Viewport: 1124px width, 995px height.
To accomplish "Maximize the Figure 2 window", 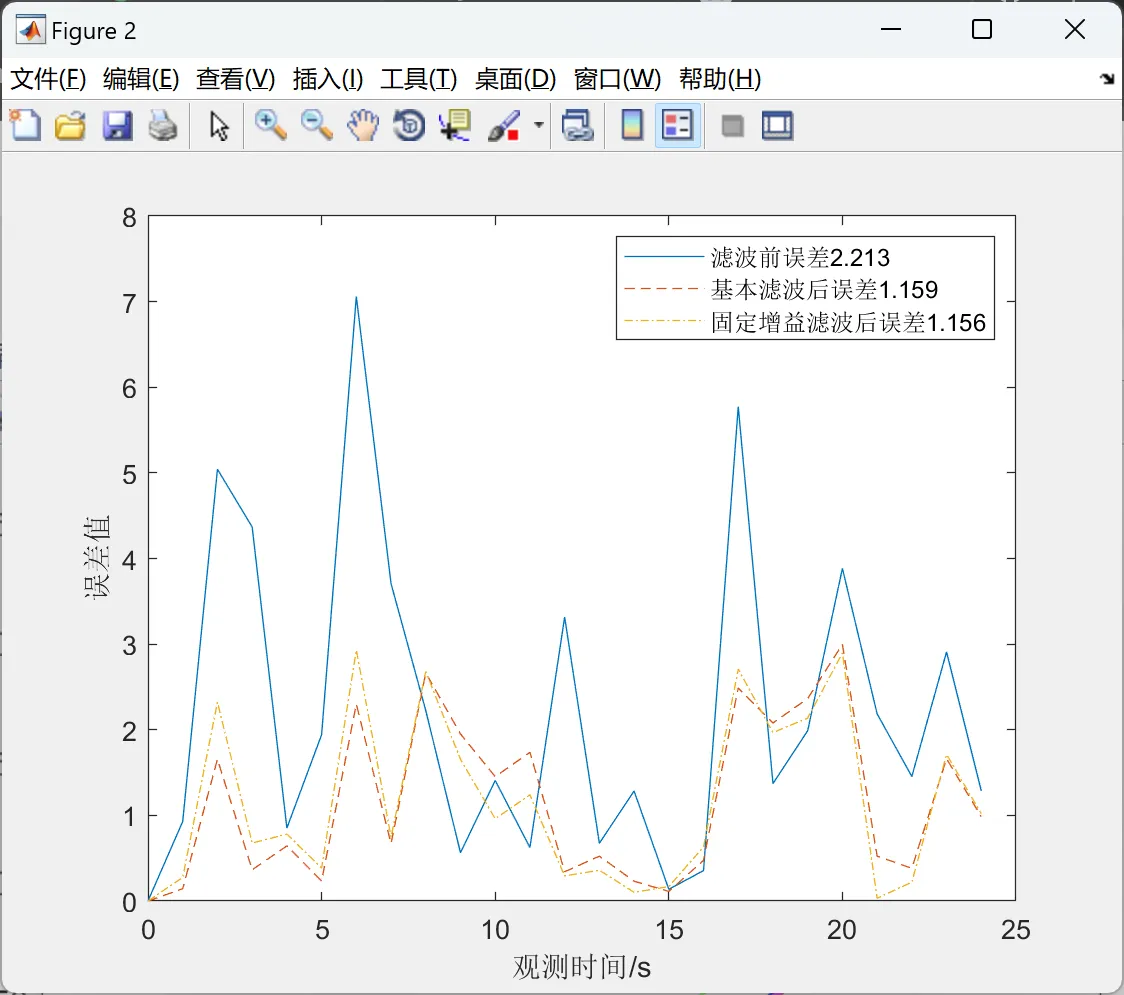I will tap(982, 29).
